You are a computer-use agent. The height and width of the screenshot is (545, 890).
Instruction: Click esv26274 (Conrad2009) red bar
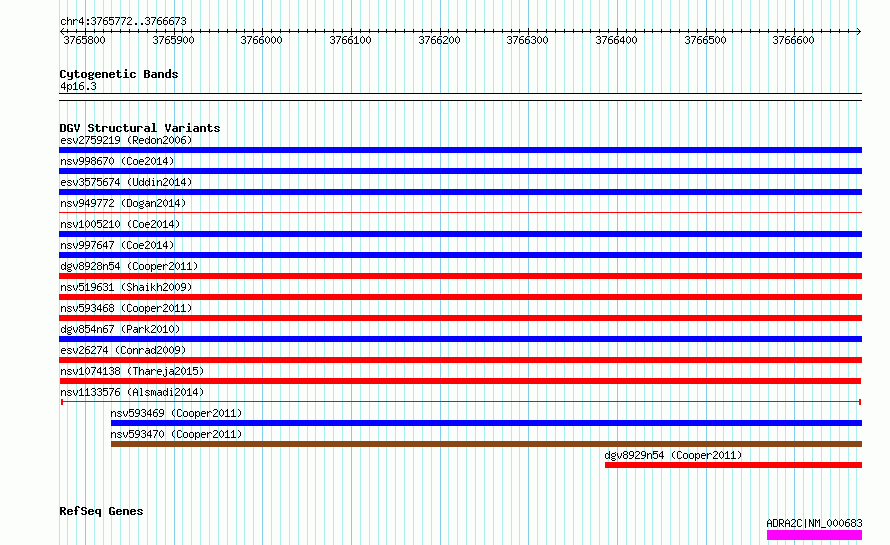(460, 360)
